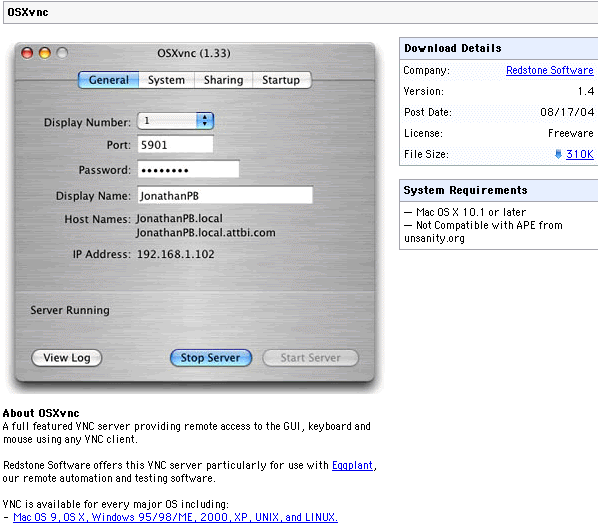The image size is (598, 531).
Task: Click the About OSXvnc heading
Action: 41,413
